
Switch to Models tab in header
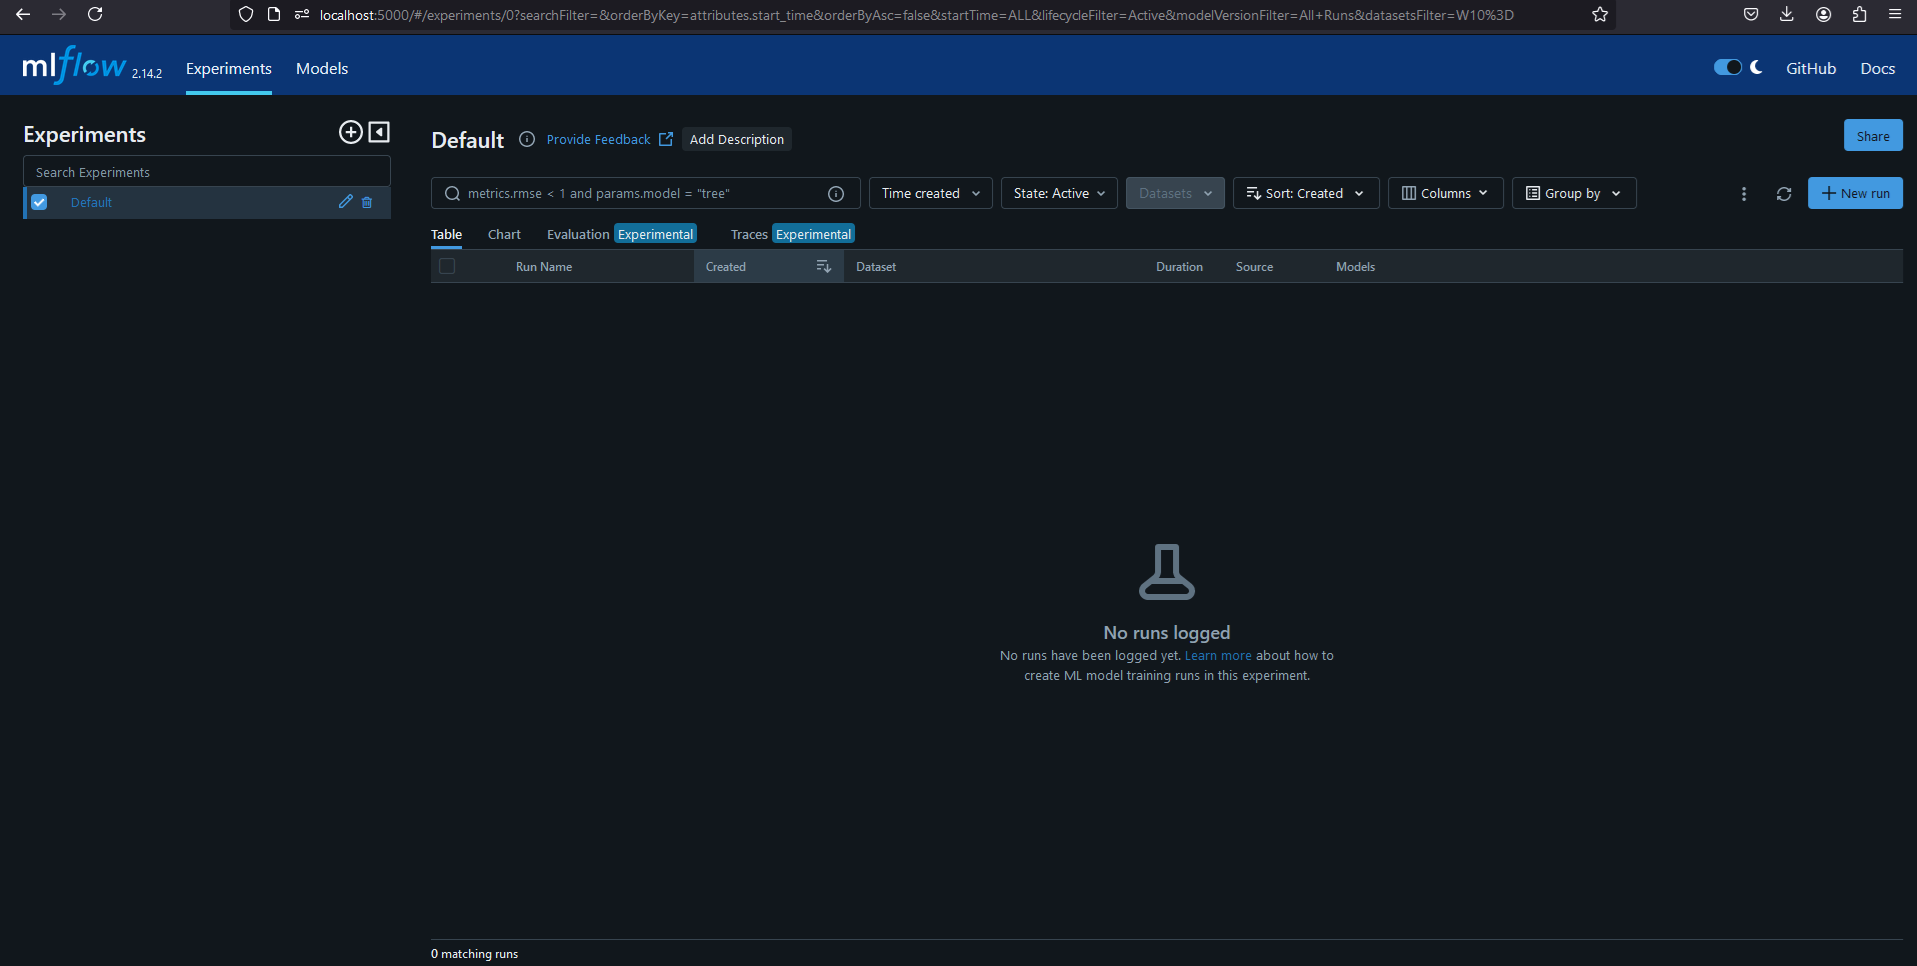coord(322,68)
